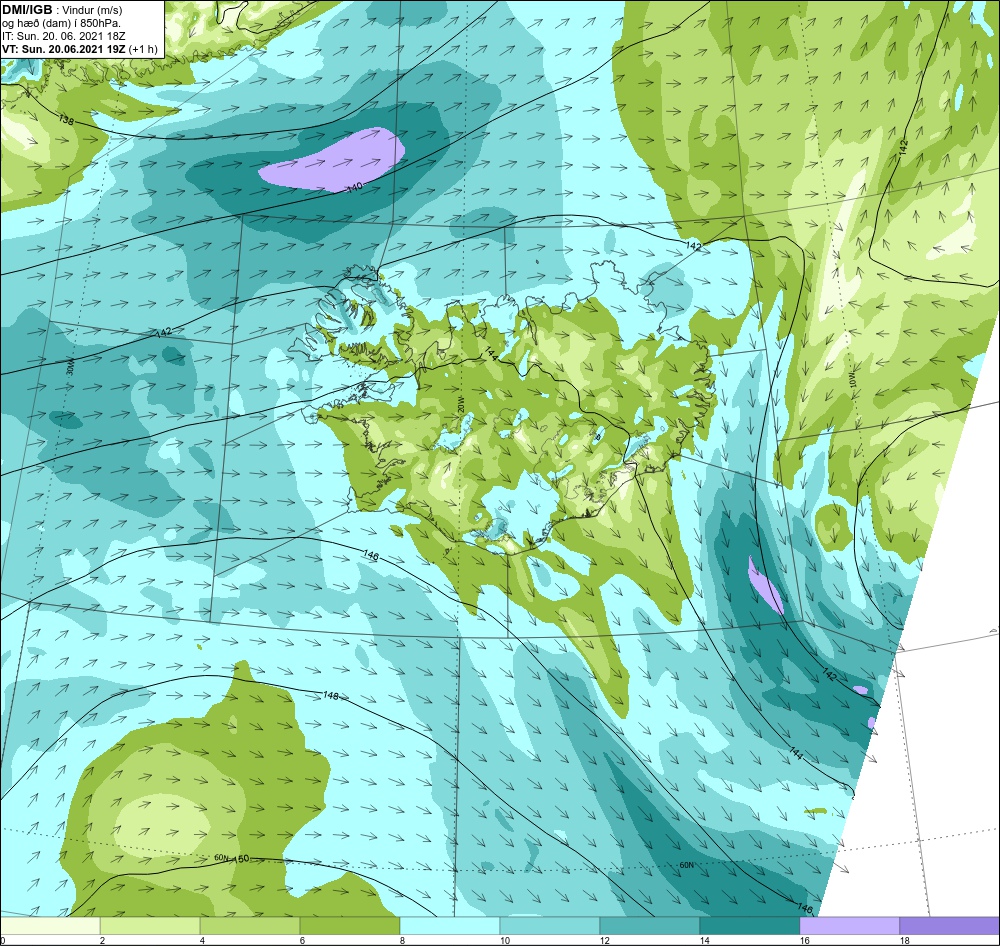Click the legend tick label '10'
Viewport: 1000px width, 946px height.
point(504,940)
